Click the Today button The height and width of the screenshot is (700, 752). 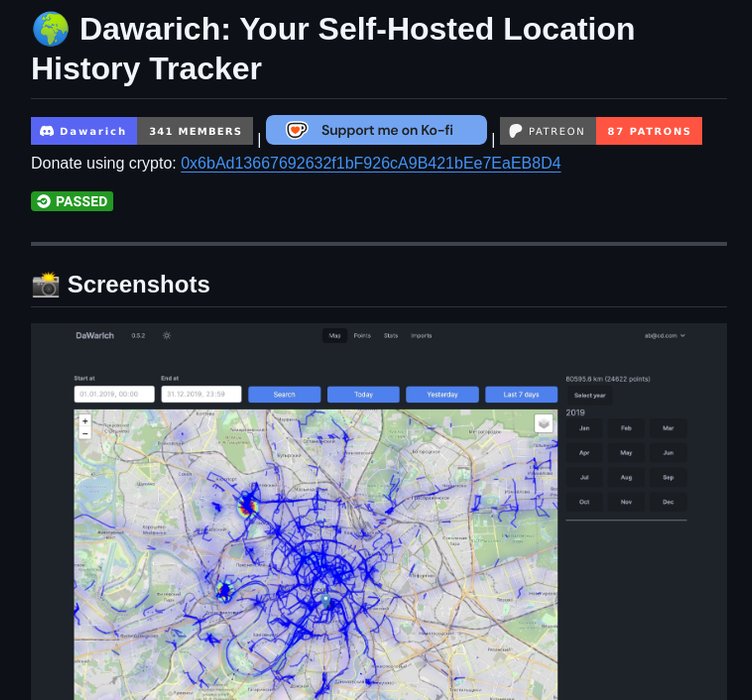(364, 394)
